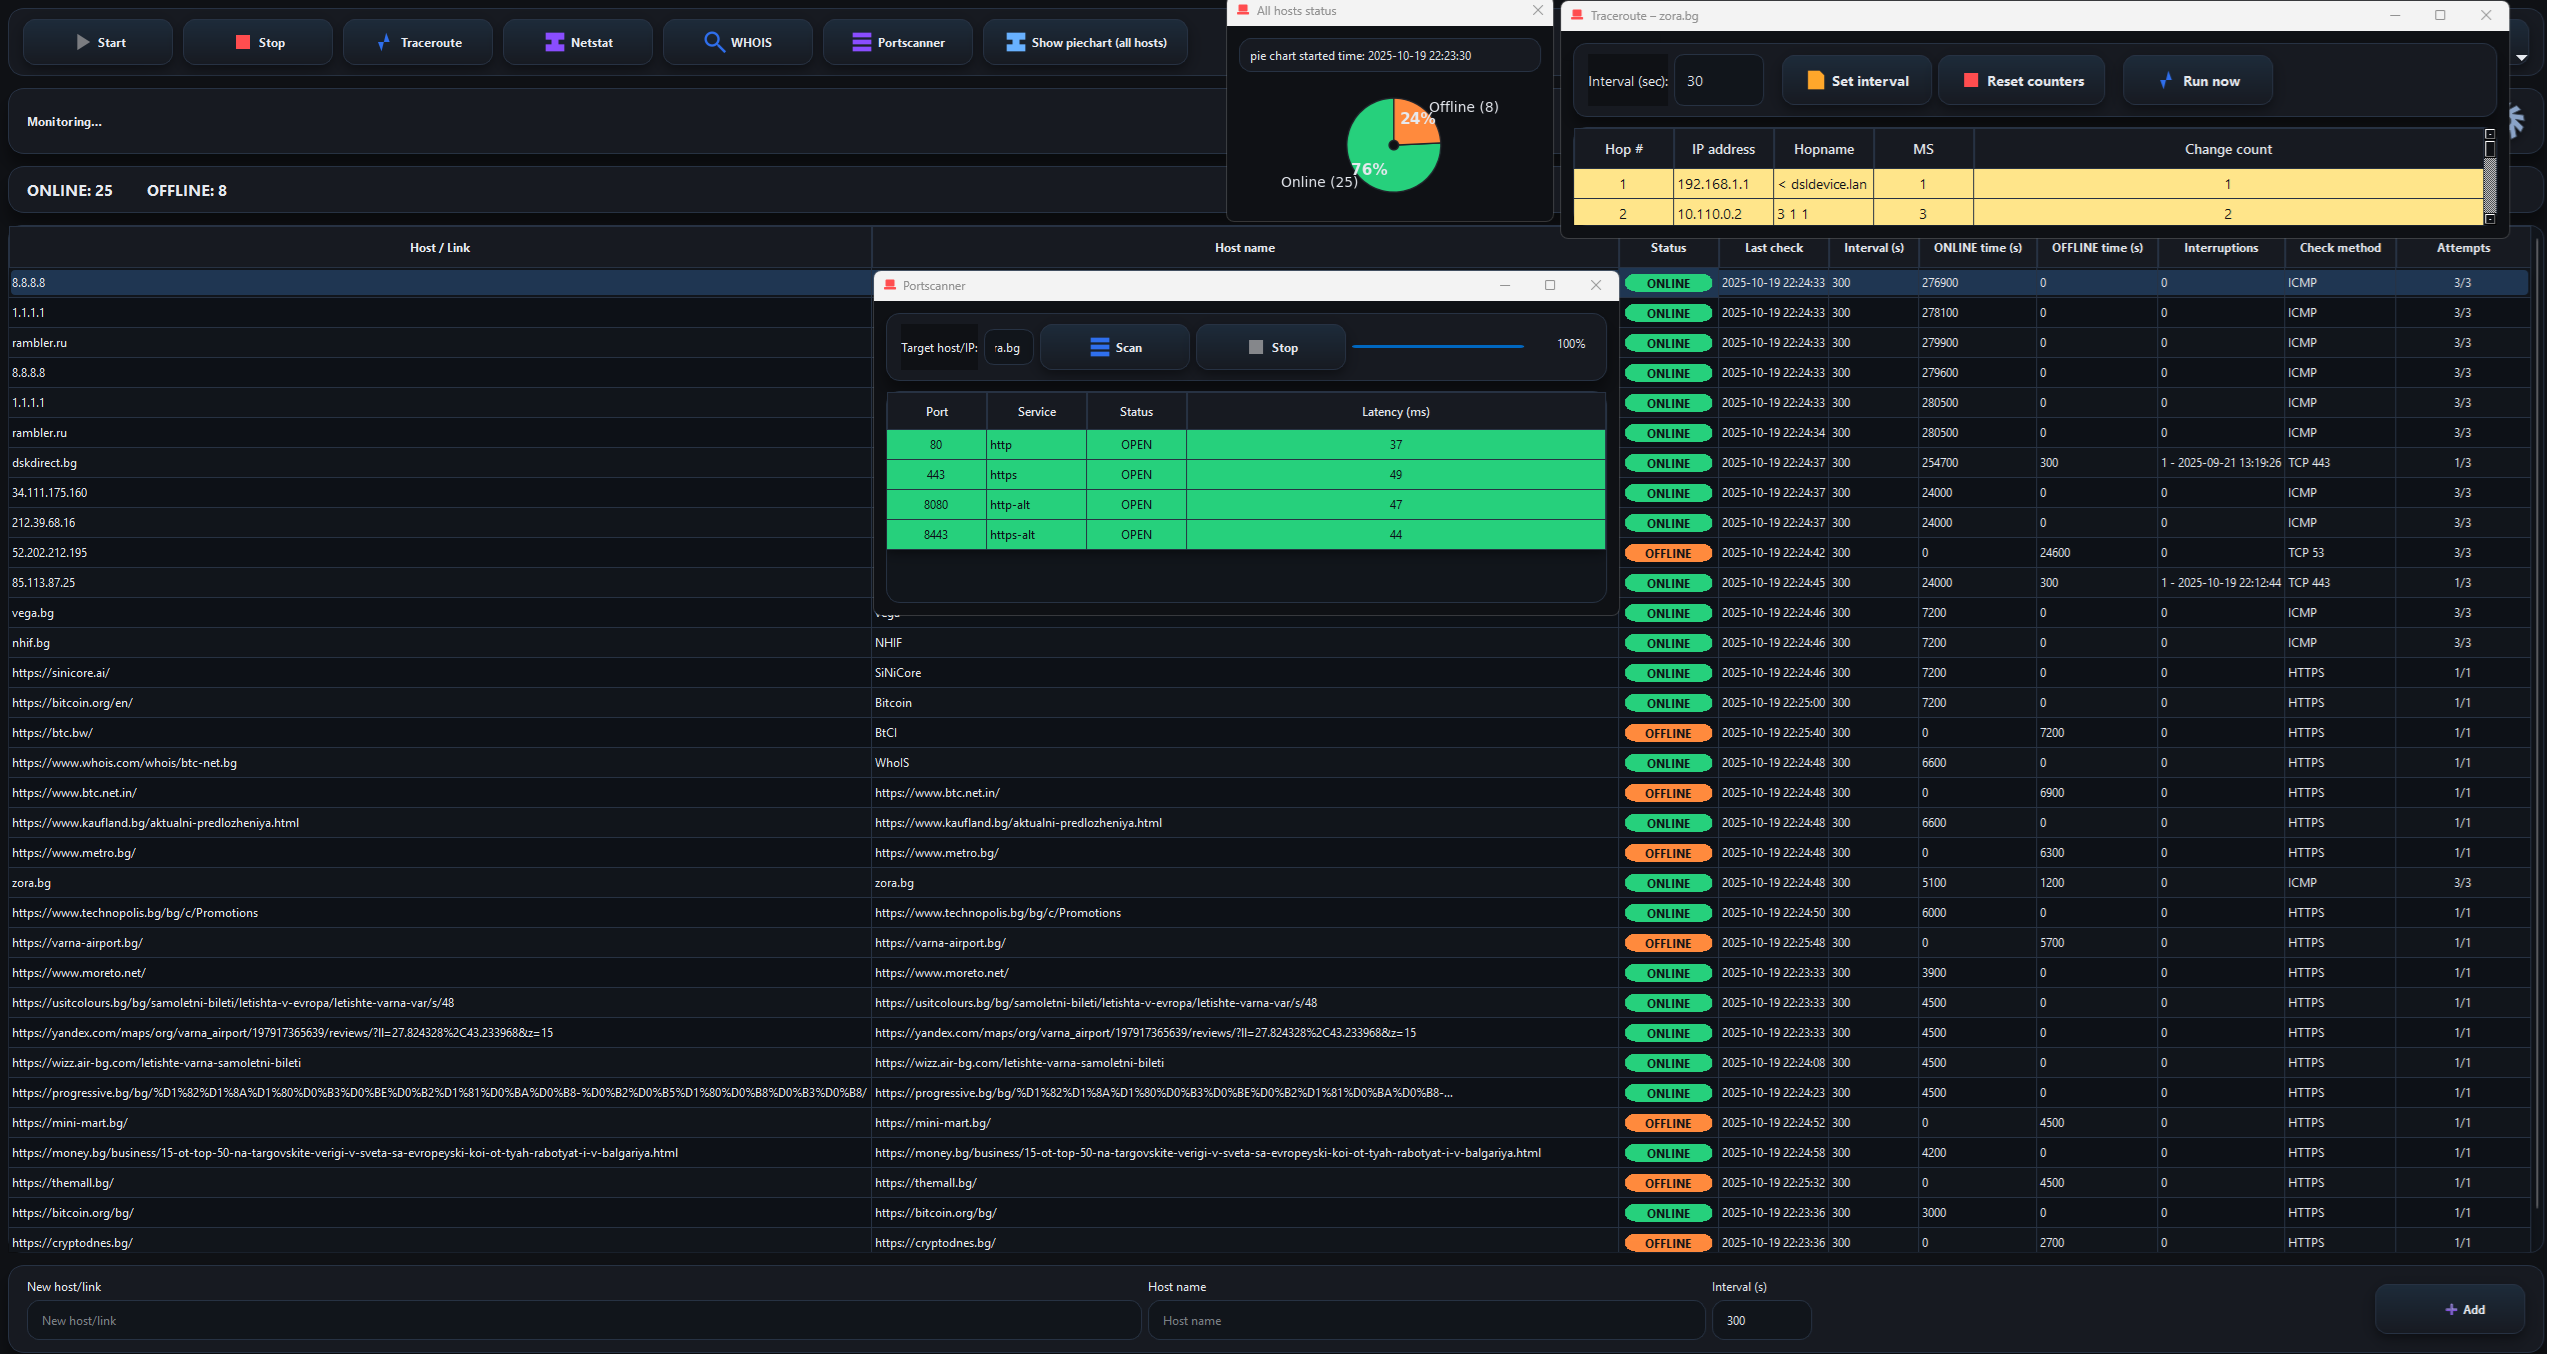Open the Netstat tool

[578, 43]
